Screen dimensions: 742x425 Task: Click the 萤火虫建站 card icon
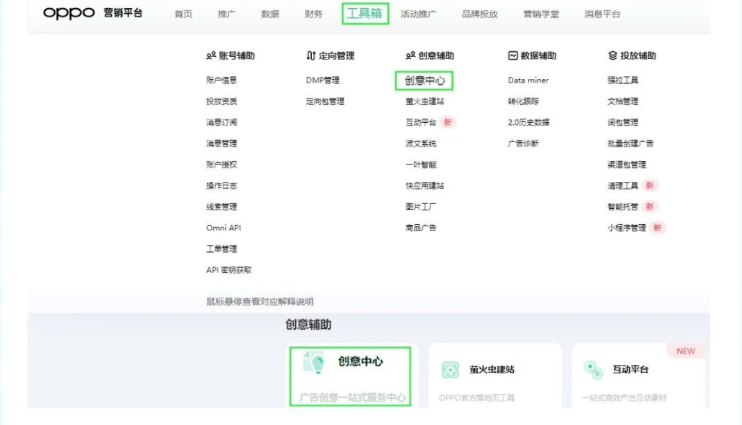(450, 370)
